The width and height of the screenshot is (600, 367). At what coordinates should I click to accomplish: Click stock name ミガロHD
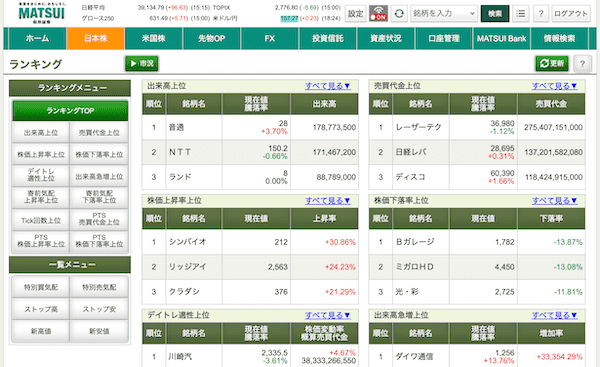[414, 267]
